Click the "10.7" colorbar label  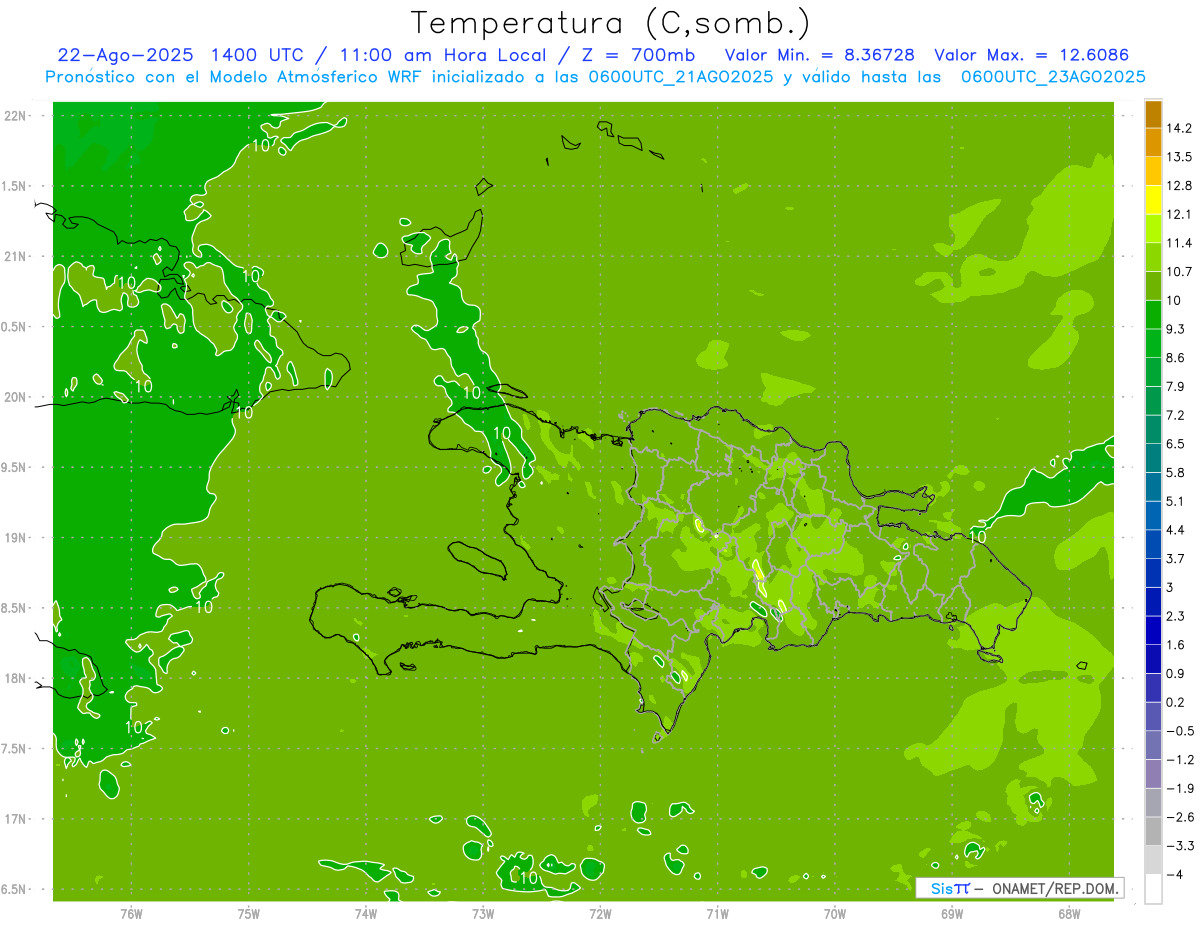click(1179, 272)
